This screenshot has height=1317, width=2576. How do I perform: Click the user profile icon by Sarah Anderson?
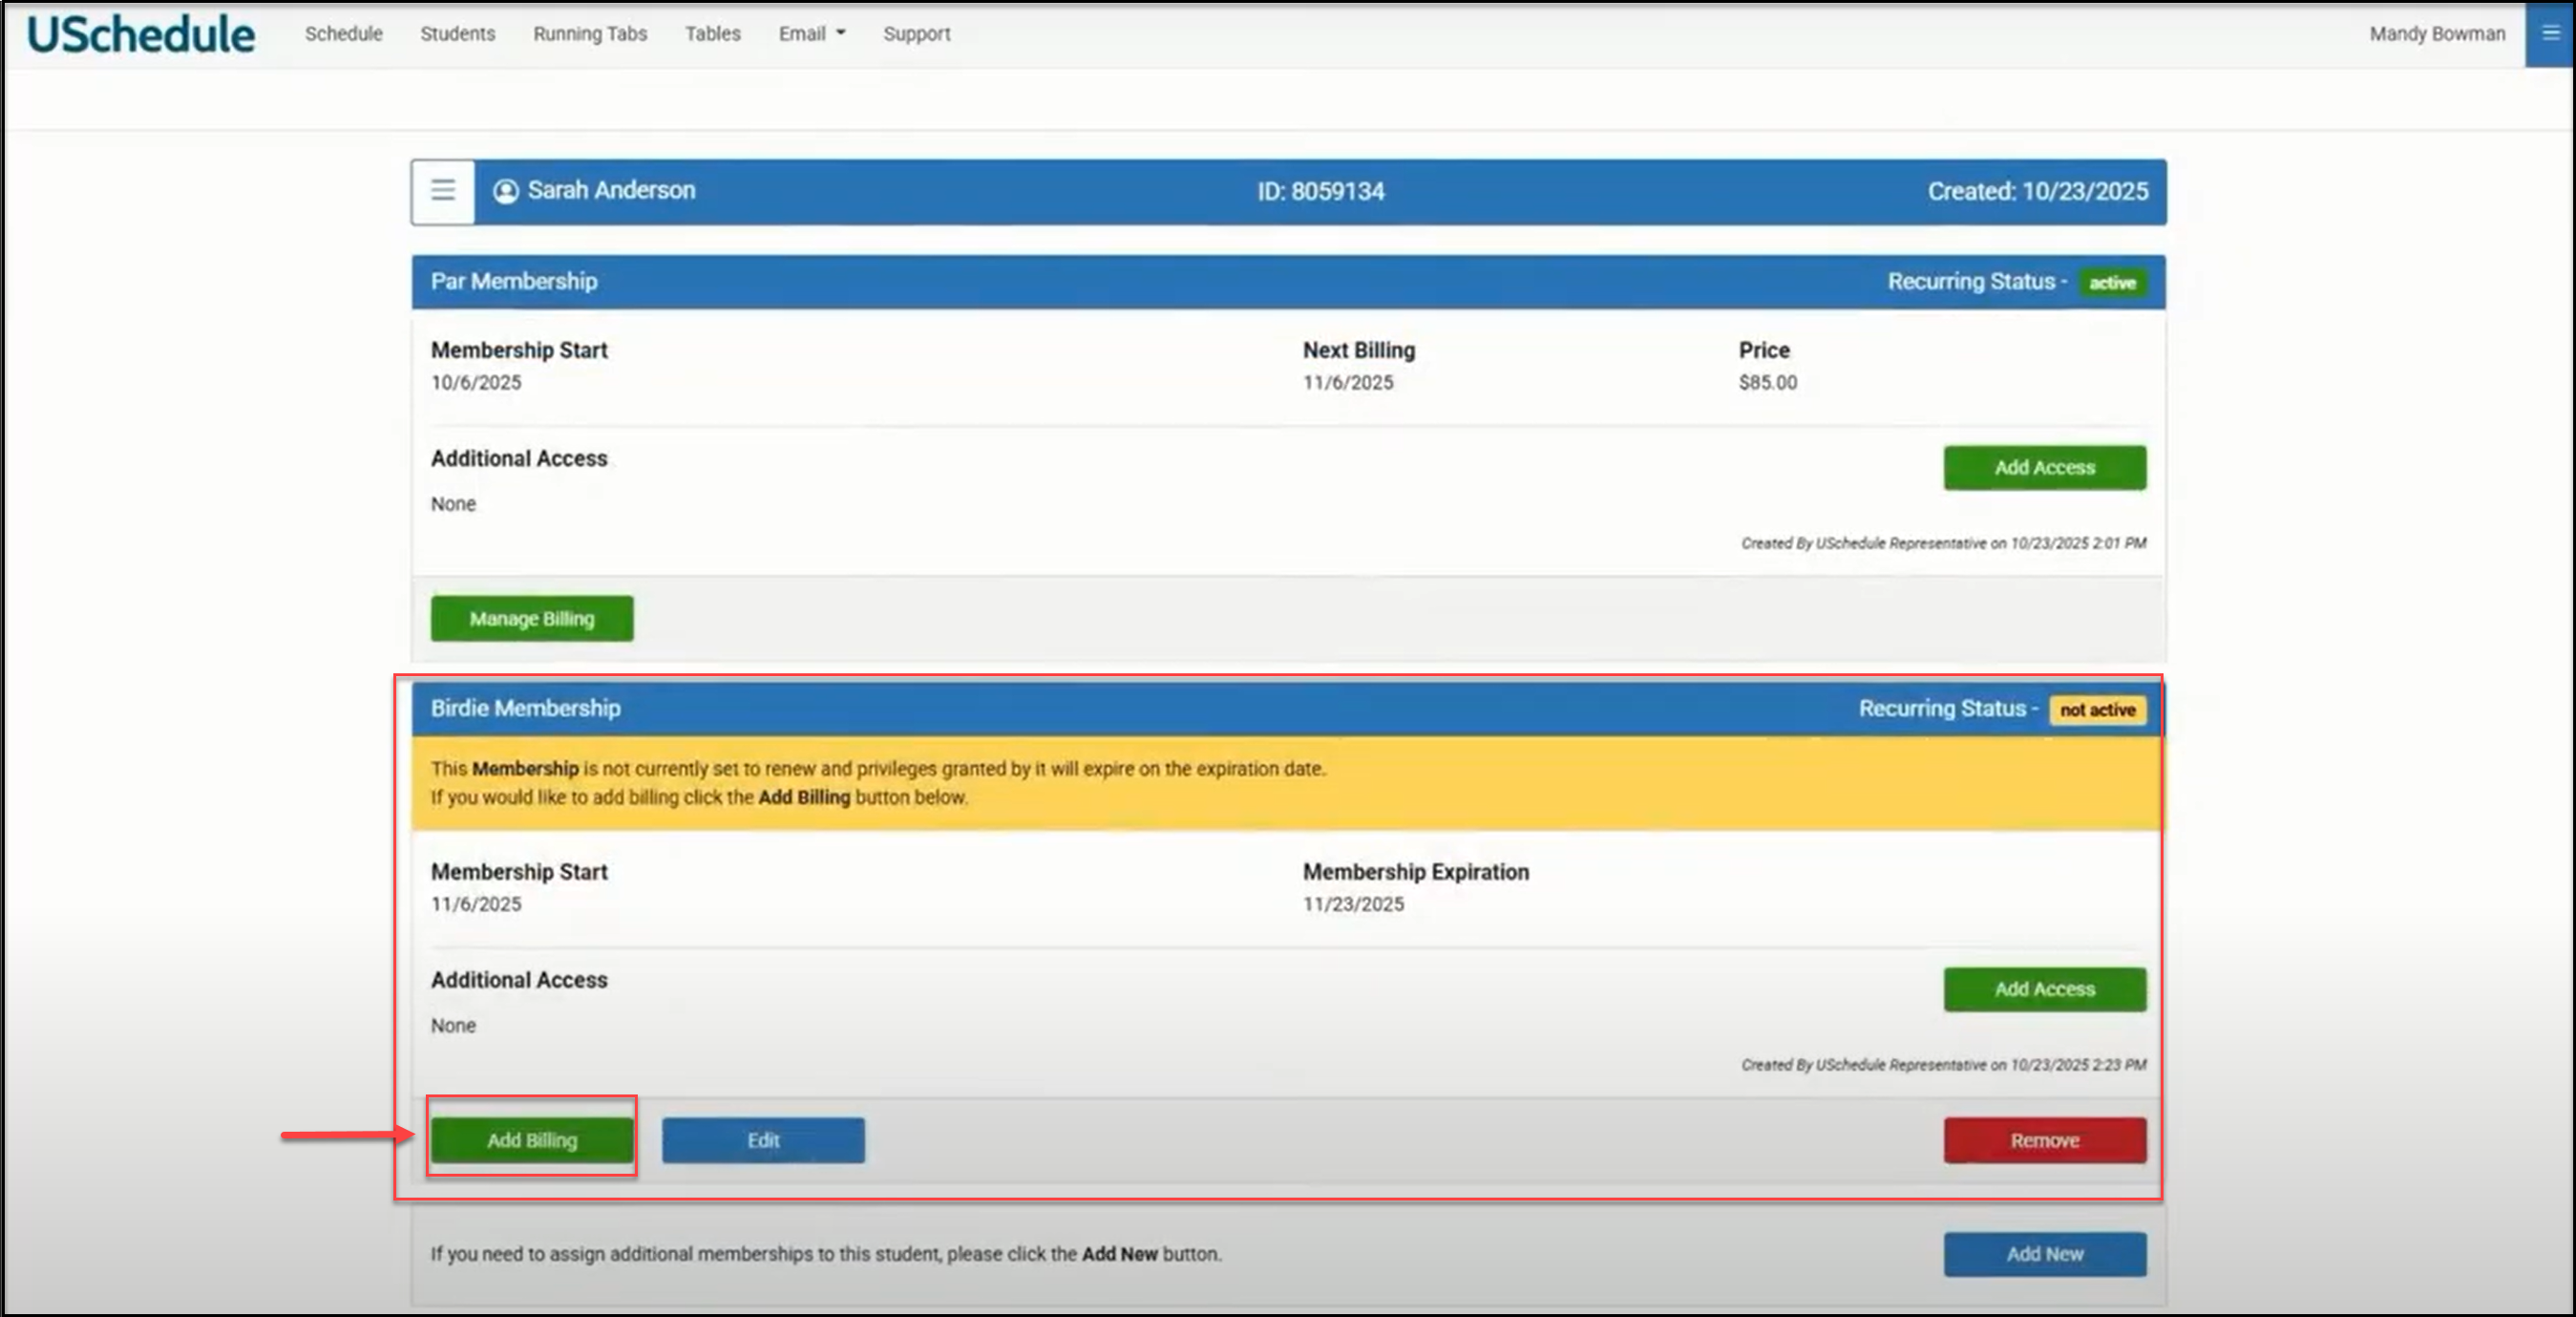506,191
